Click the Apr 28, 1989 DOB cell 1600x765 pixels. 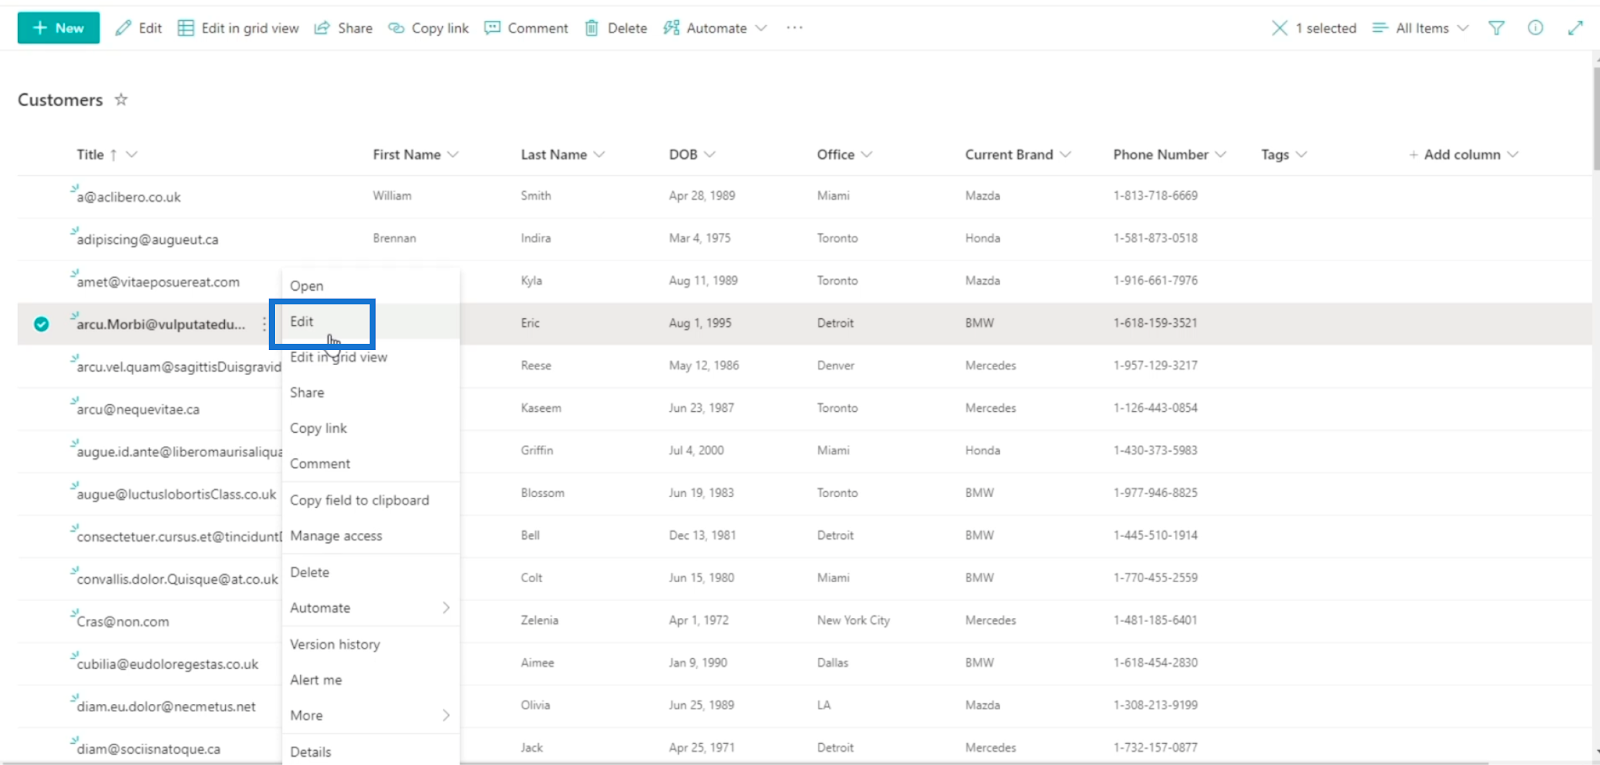click(702, 196)
